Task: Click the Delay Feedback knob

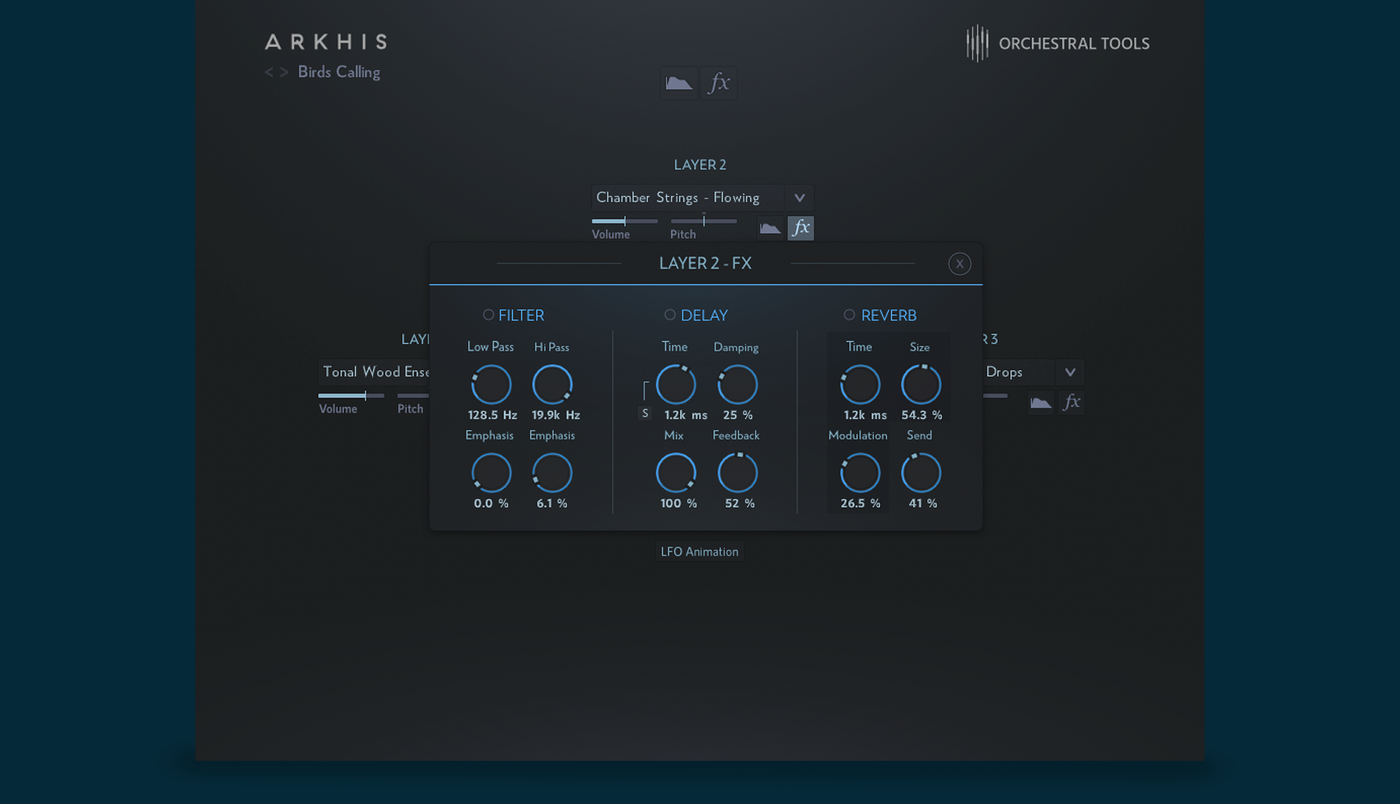Action: 738,473
